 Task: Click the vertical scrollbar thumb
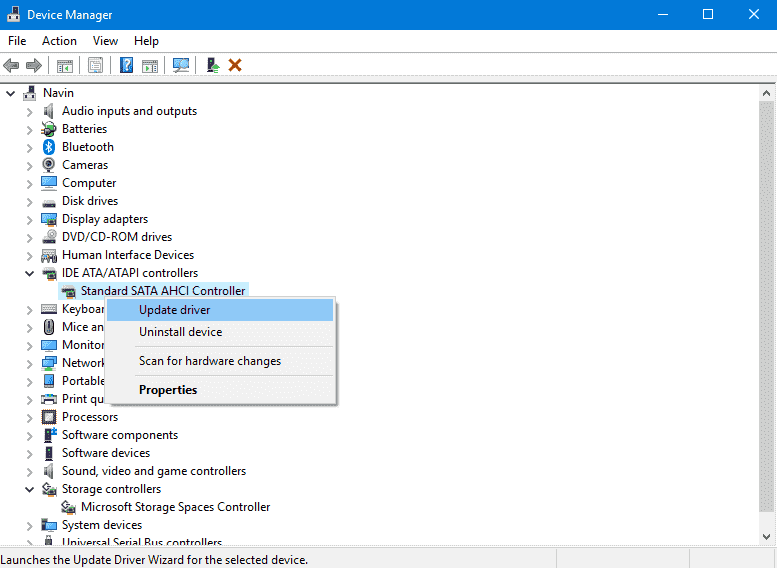coord(766,306)
